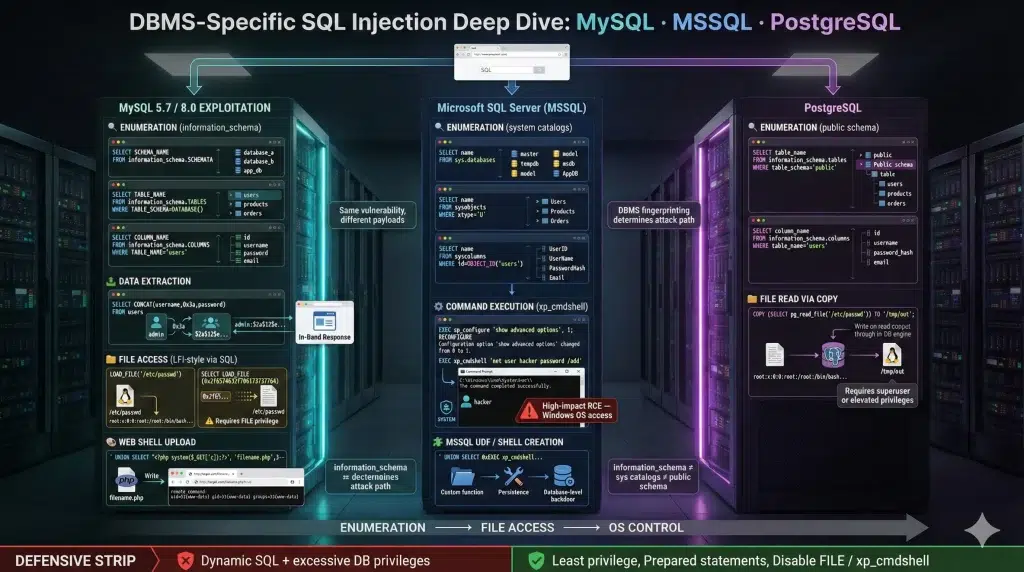
Task: Click the gear icon beside COMMAND EXECUTION
Action: (x=439, y=306)
